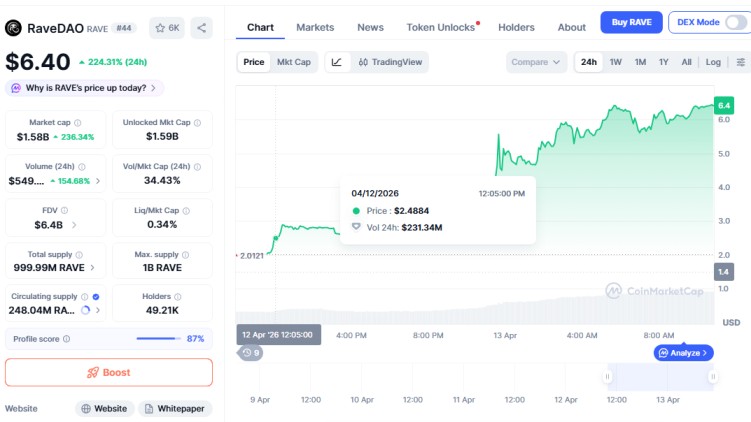Screen dimensions: 751x422
Task: Click Vol/Mkt Cap (24h) info icon
Action: 197,167
